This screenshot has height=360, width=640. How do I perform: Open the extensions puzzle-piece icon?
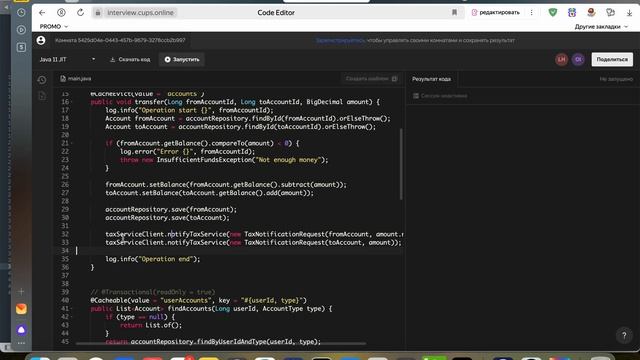click(x=611, y=13)
